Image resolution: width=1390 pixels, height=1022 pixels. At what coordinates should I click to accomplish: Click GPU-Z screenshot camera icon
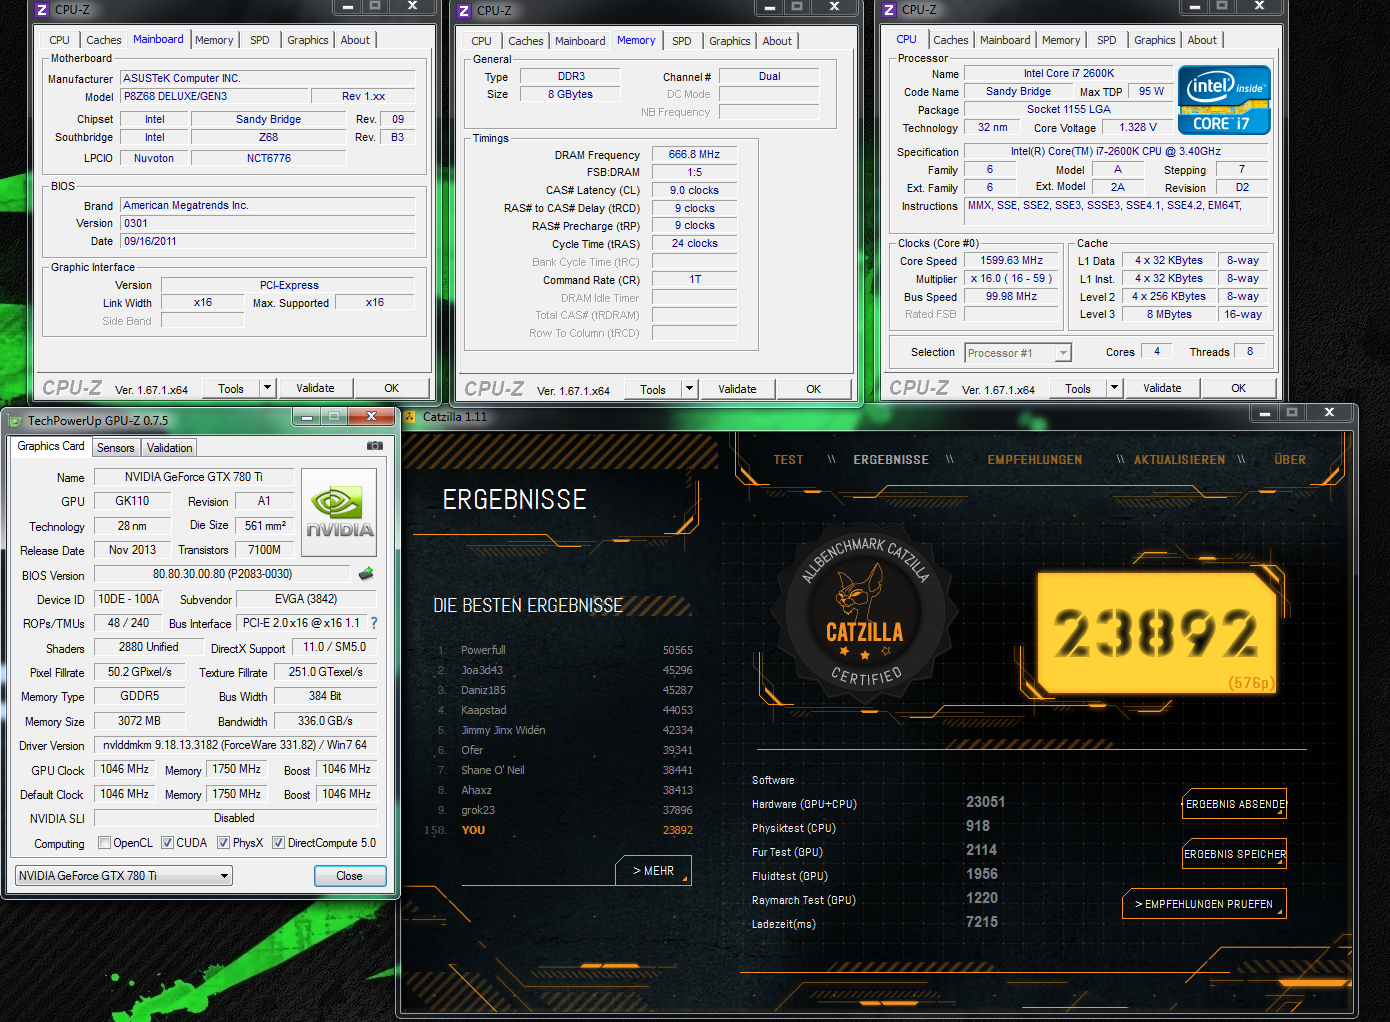(x=375, y=446)
